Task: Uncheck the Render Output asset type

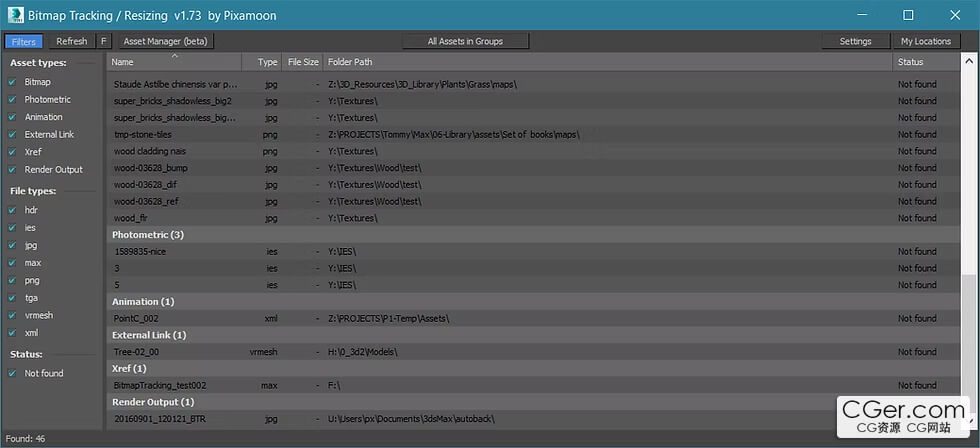Action: coord(12,170)
